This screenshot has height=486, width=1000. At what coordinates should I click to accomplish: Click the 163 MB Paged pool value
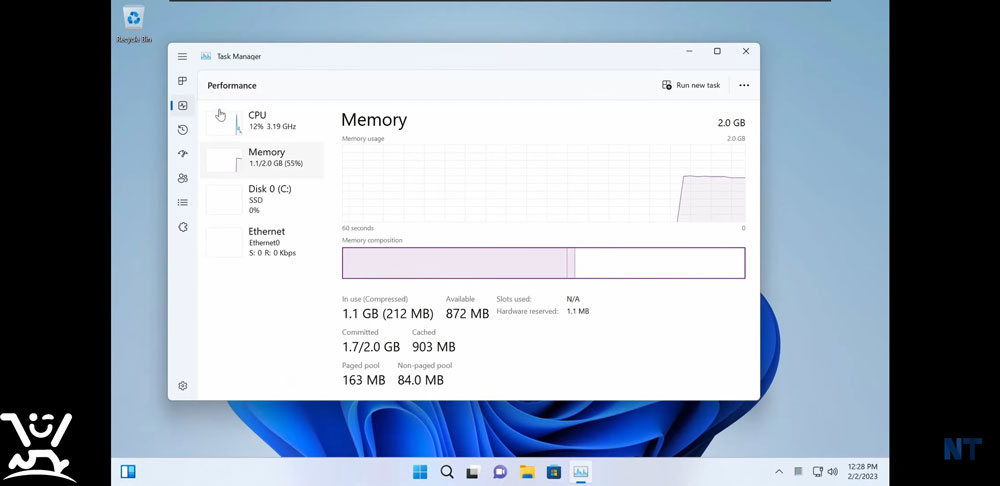364,380
